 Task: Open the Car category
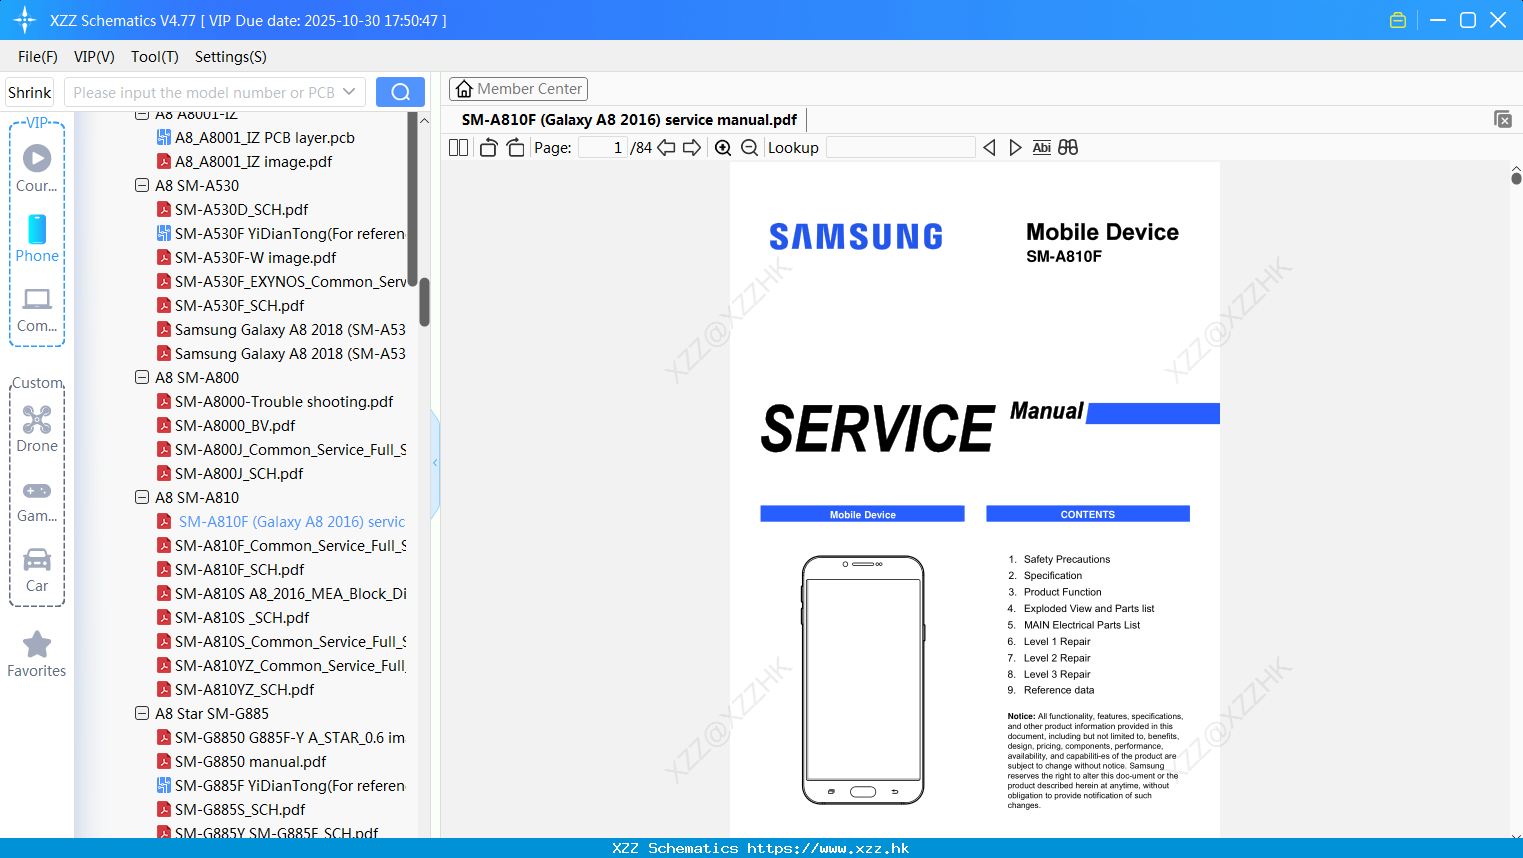[x=37, y=570]
